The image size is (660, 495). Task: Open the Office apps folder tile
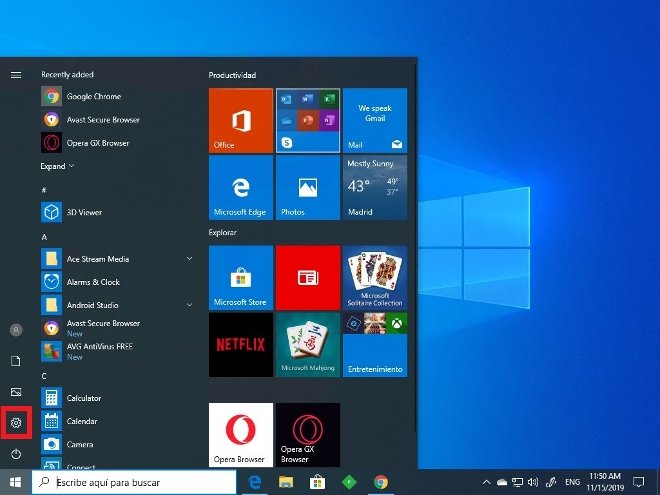coord(308,120)
